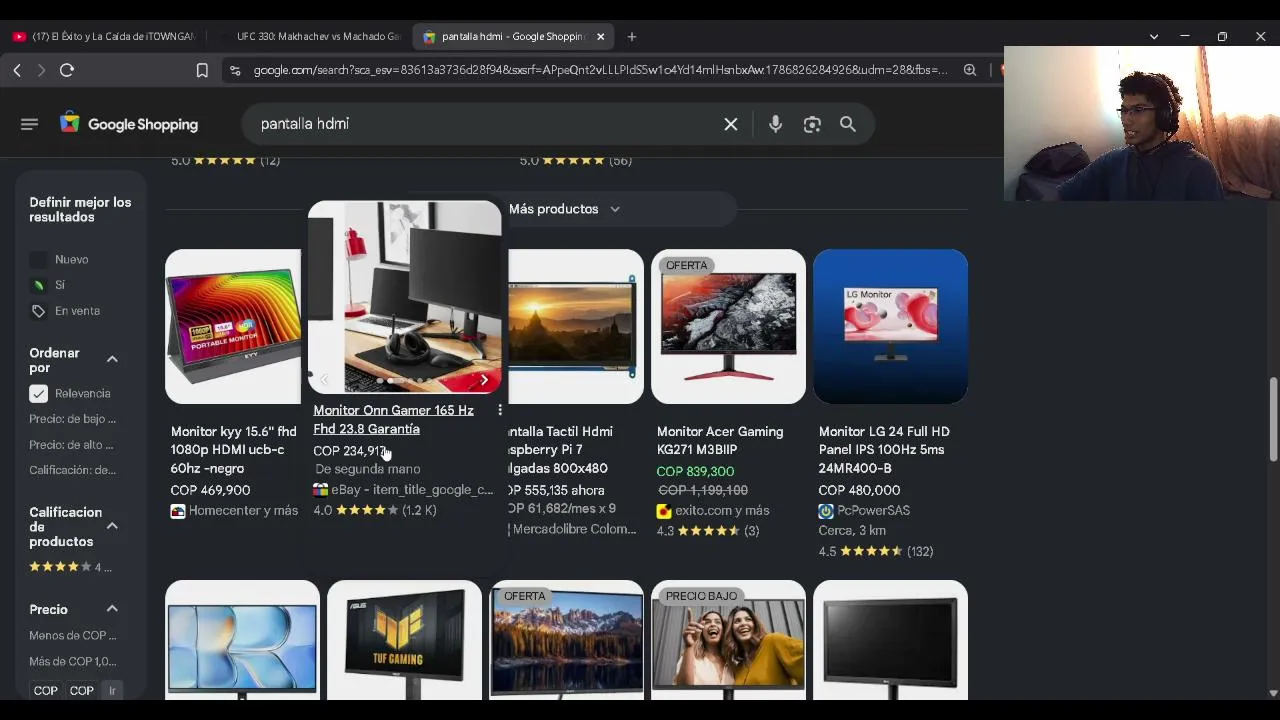Switch to the UFC 330 Makhachev tab
Viewport: 1280px width, 720px height.
[x=310, y=37]
